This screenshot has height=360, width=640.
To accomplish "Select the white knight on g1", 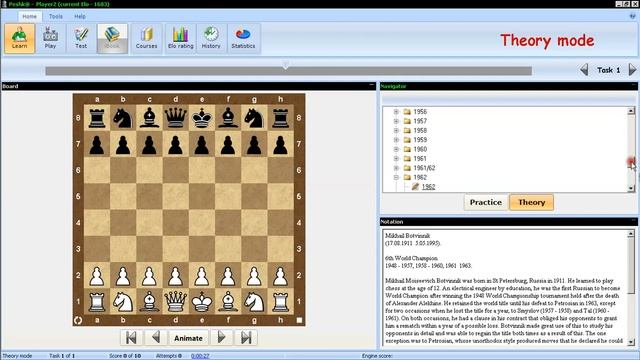I will click(x=254, y=301).
